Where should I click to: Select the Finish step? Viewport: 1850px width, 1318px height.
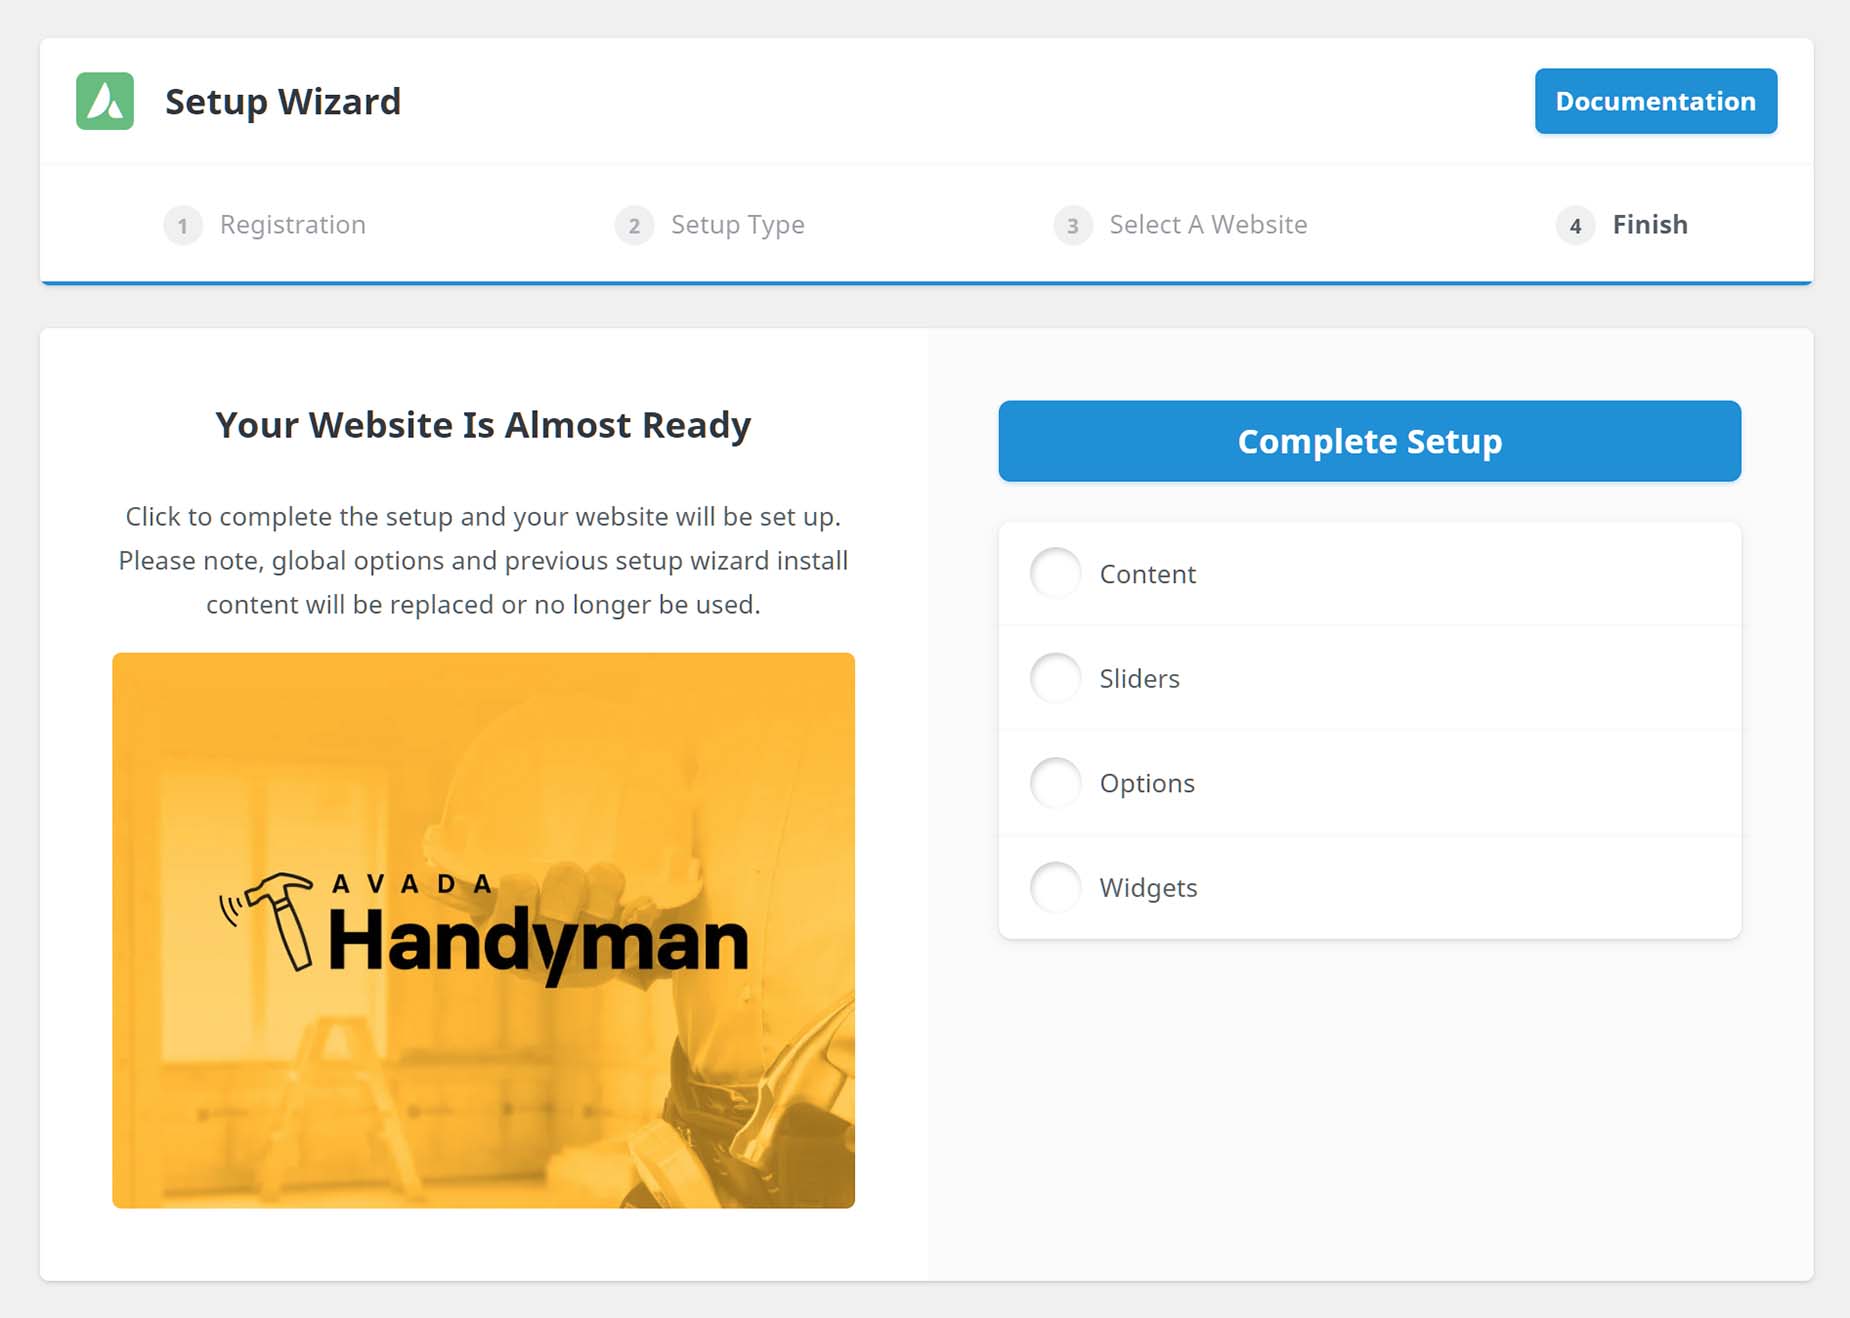click(x=1622, y=225)
